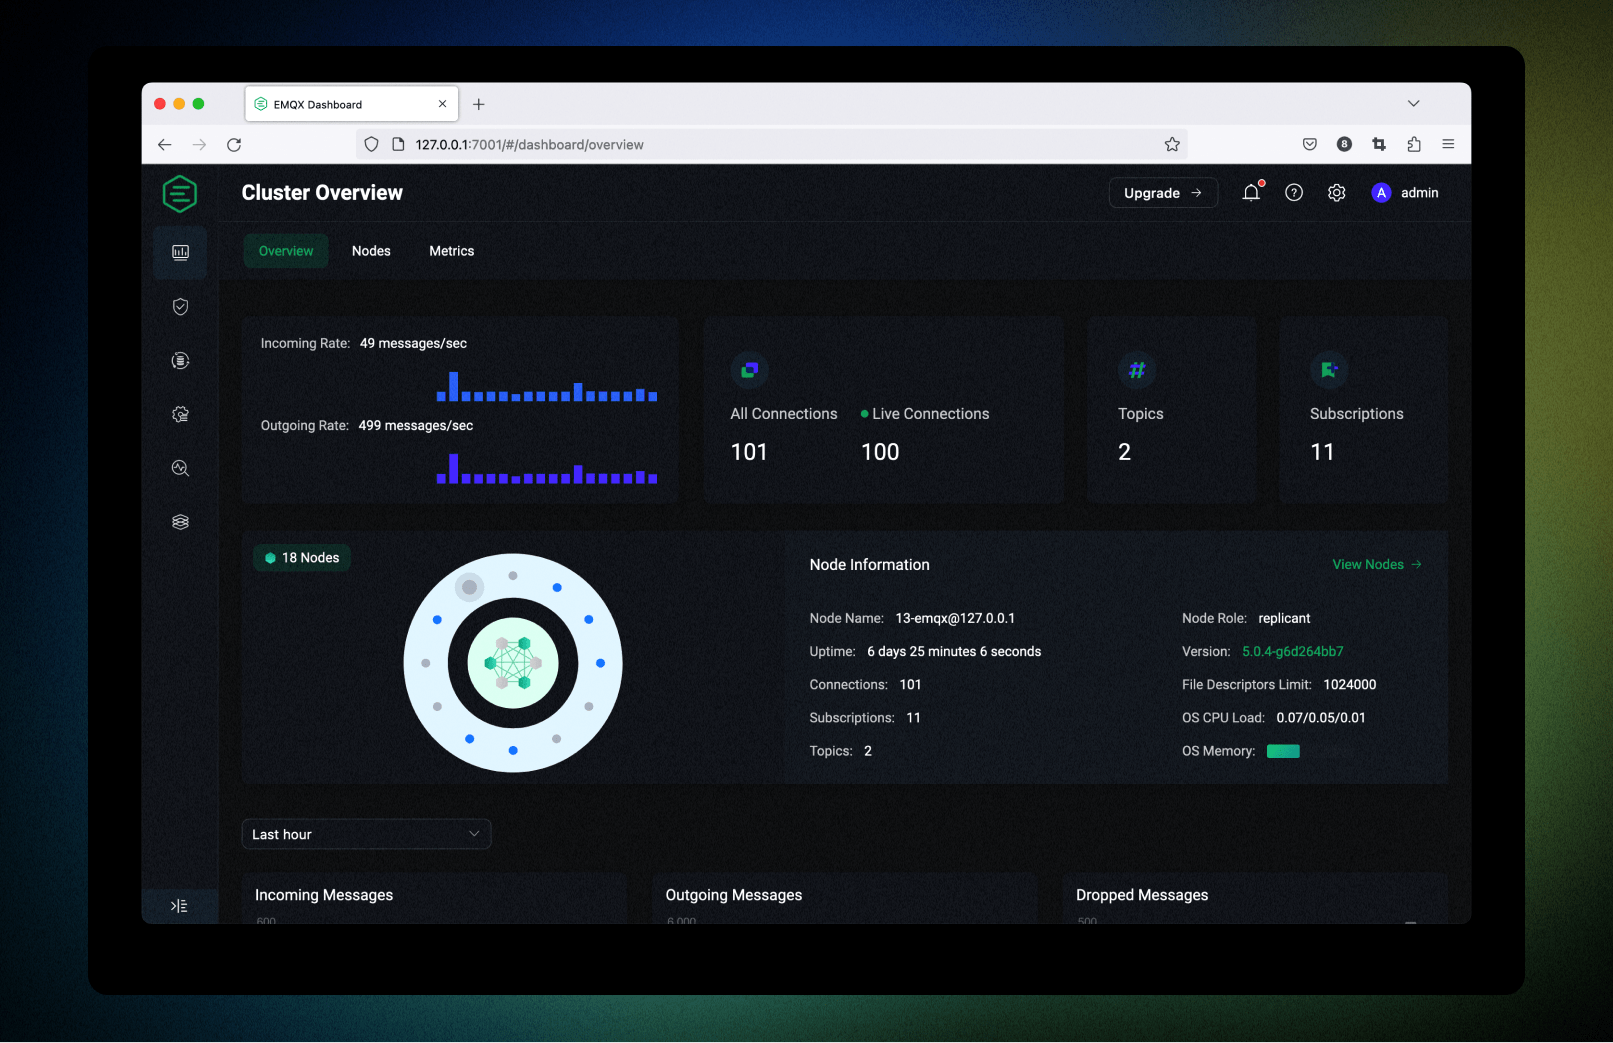This screenshot has width=1613, height=1043.
Task: Open the access control shield icon
Action: tap(180, 306)
